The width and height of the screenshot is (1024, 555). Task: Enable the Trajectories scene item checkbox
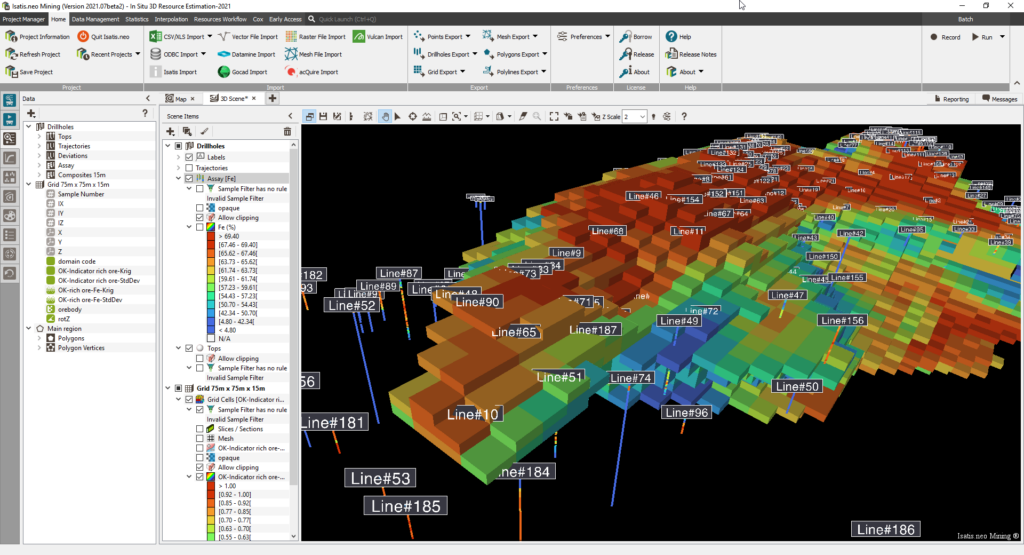(189, 168)
